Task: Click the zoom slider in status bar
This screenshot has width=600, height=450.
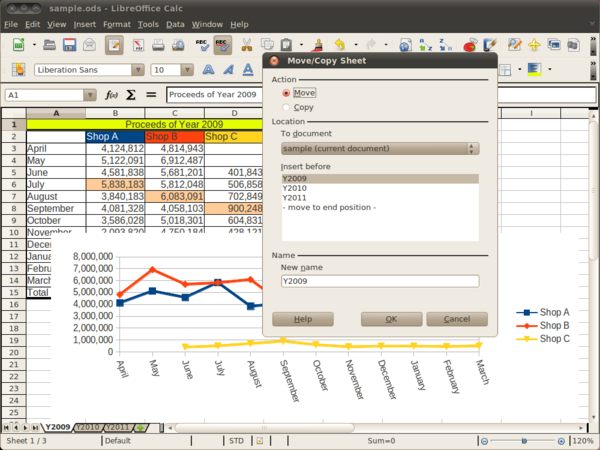Action: 525,441
